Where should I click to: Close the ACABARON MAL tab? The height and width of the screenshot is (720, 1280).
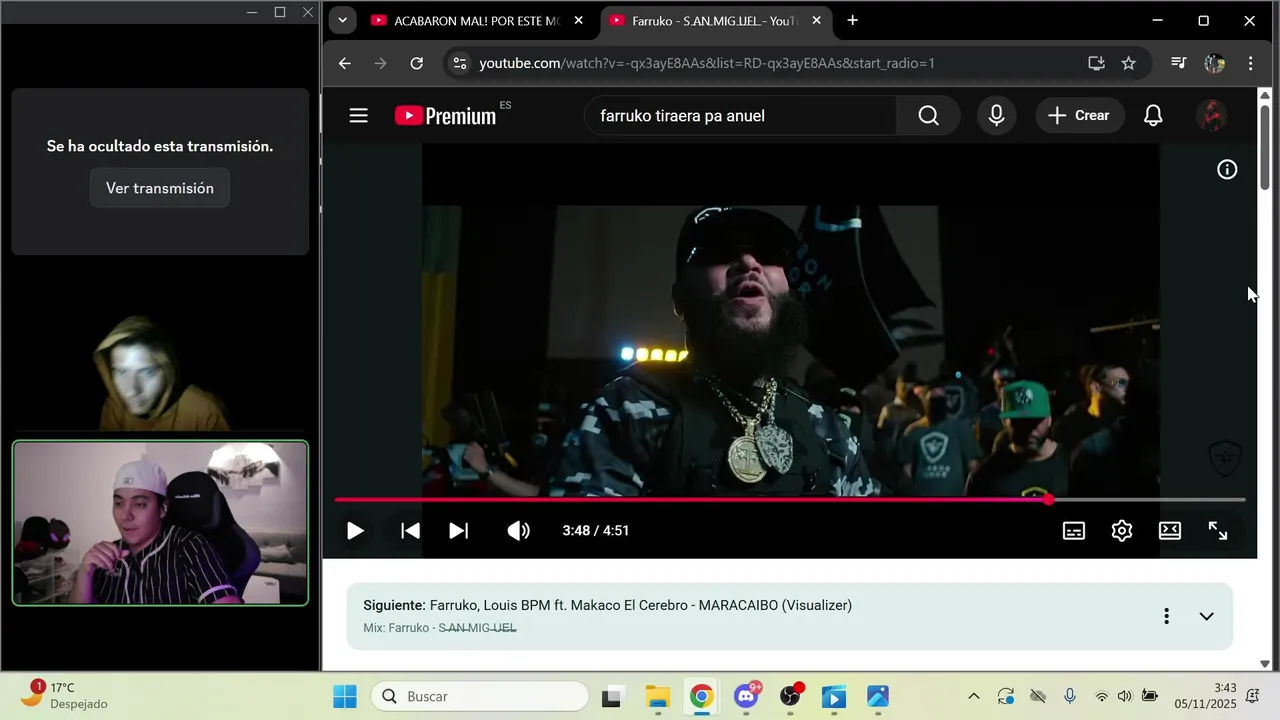coord(578,21)
